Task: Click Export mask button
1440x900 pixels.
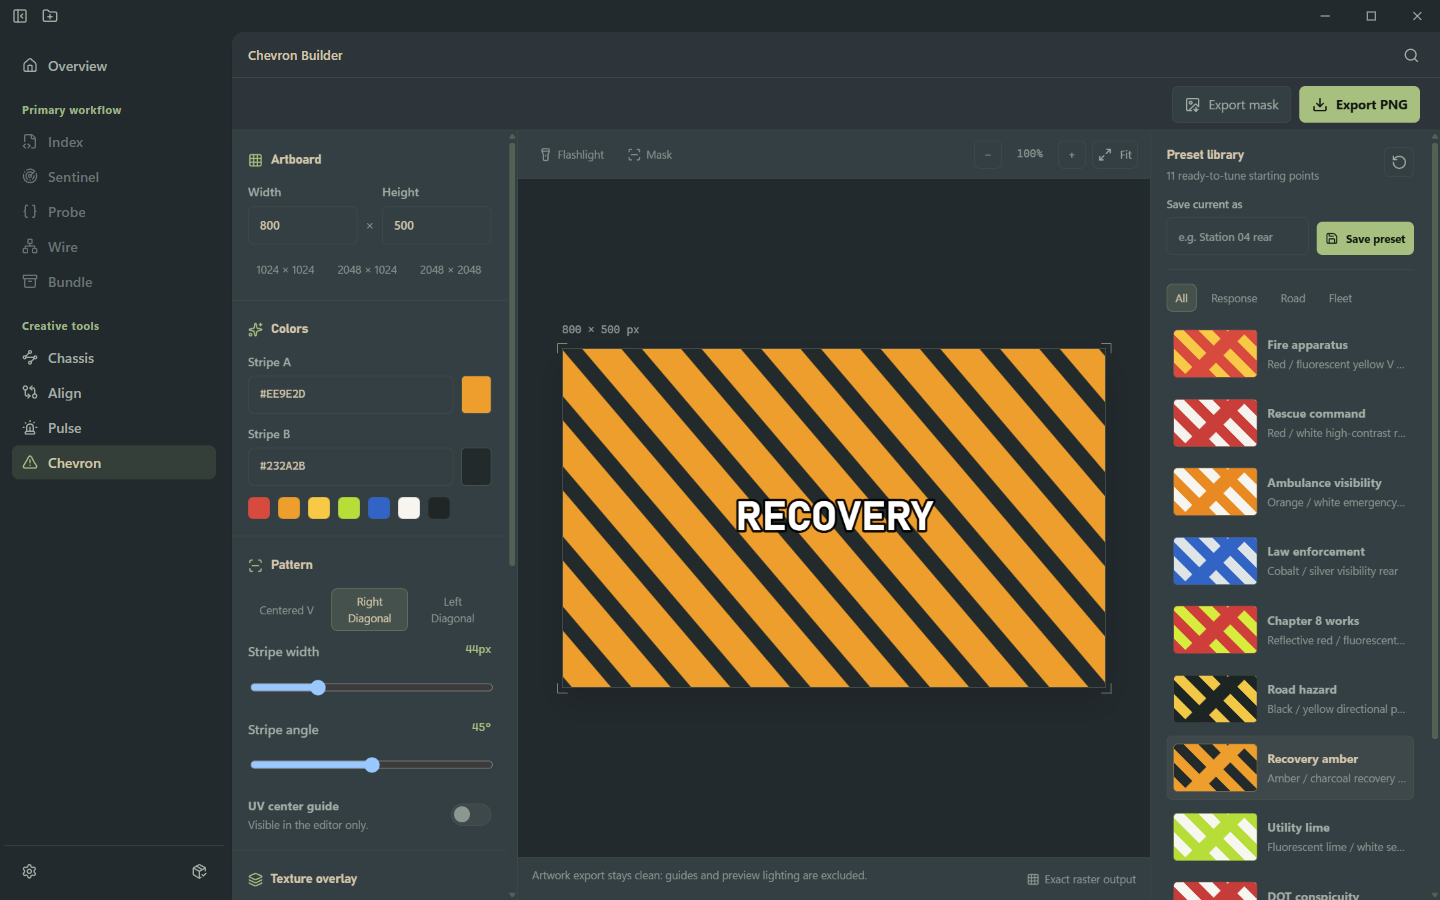Action: [1232, 105]
